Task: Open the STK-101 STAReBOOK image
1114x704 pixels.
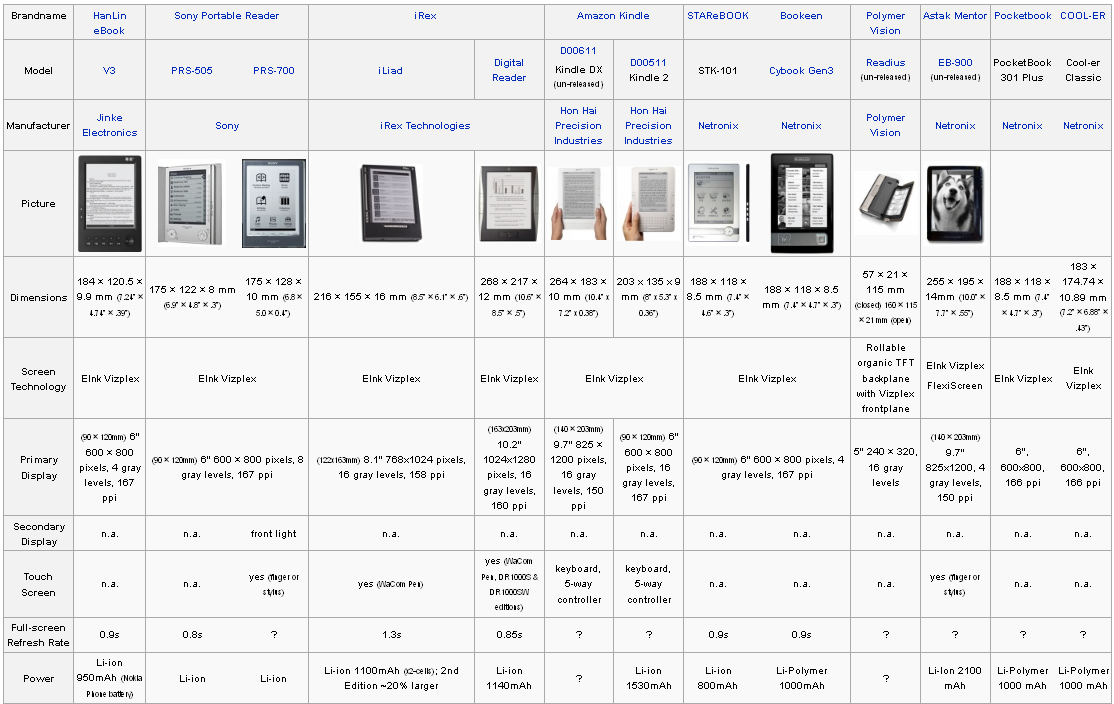Action: pos(717,204)
